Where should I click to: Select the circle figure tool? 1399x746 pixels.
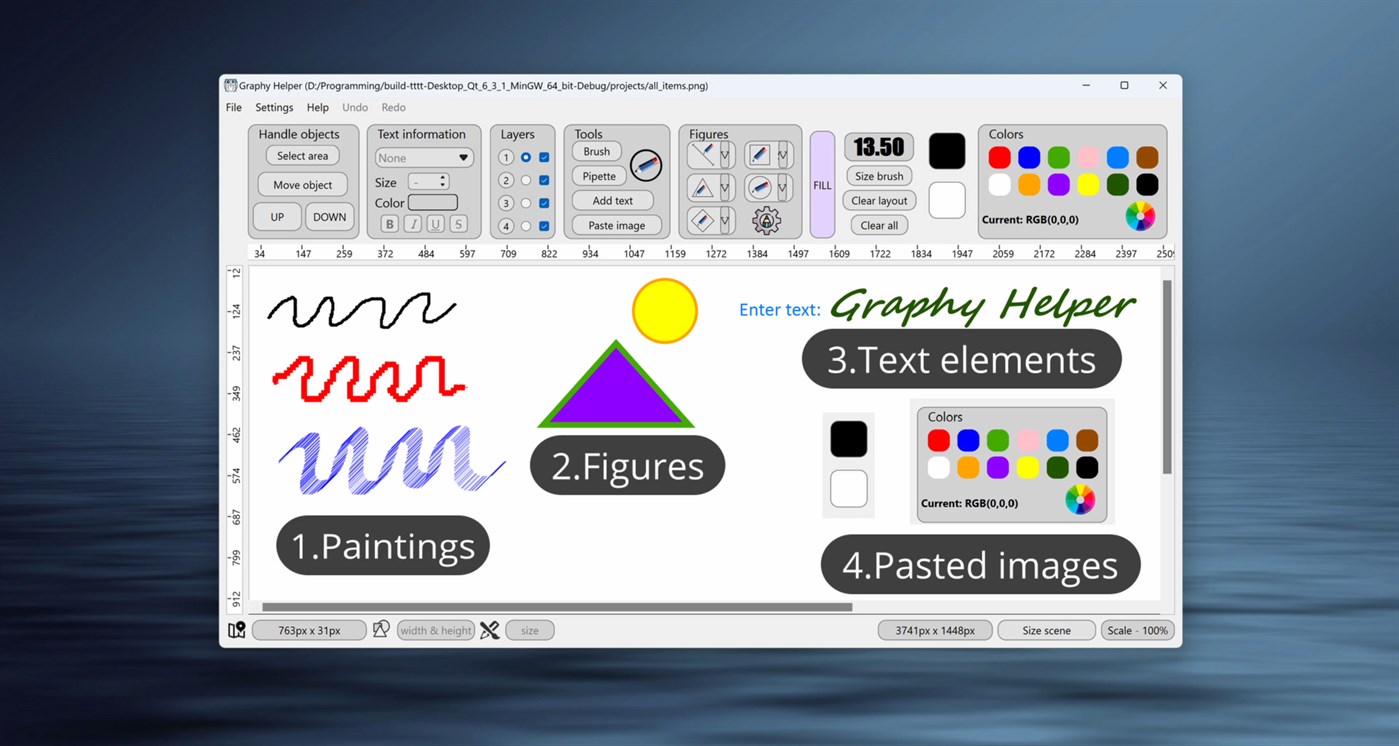[762, 187]
